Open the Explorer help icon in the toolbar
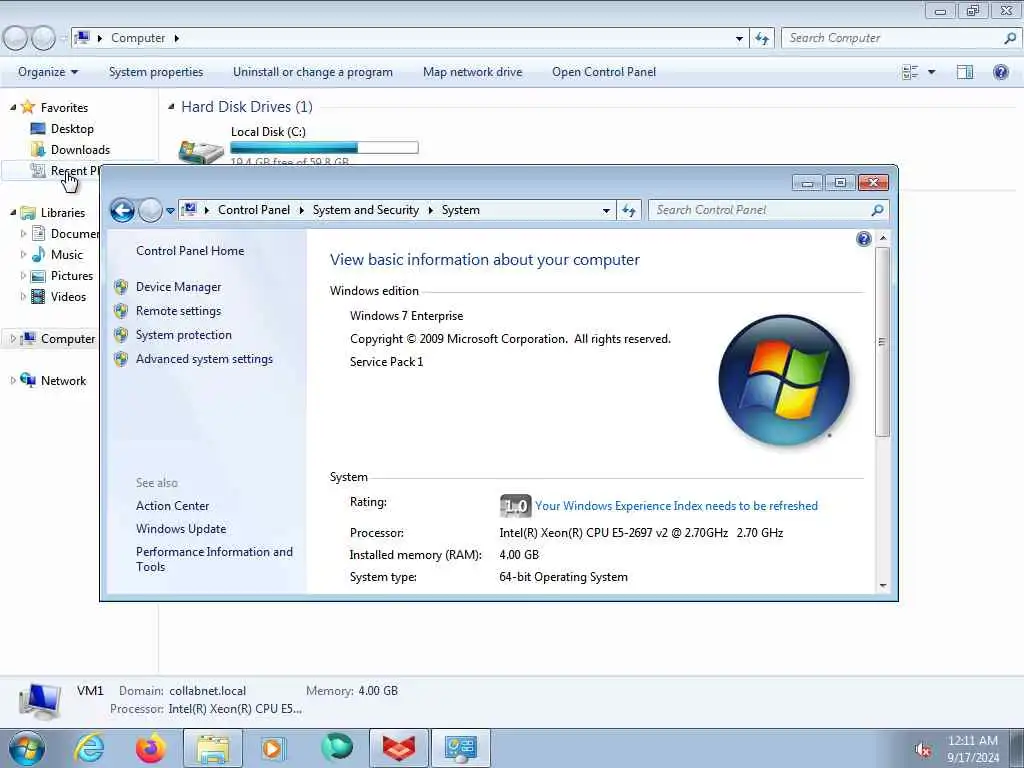This screenshot has height=768, width=1024. (1000, 72)
